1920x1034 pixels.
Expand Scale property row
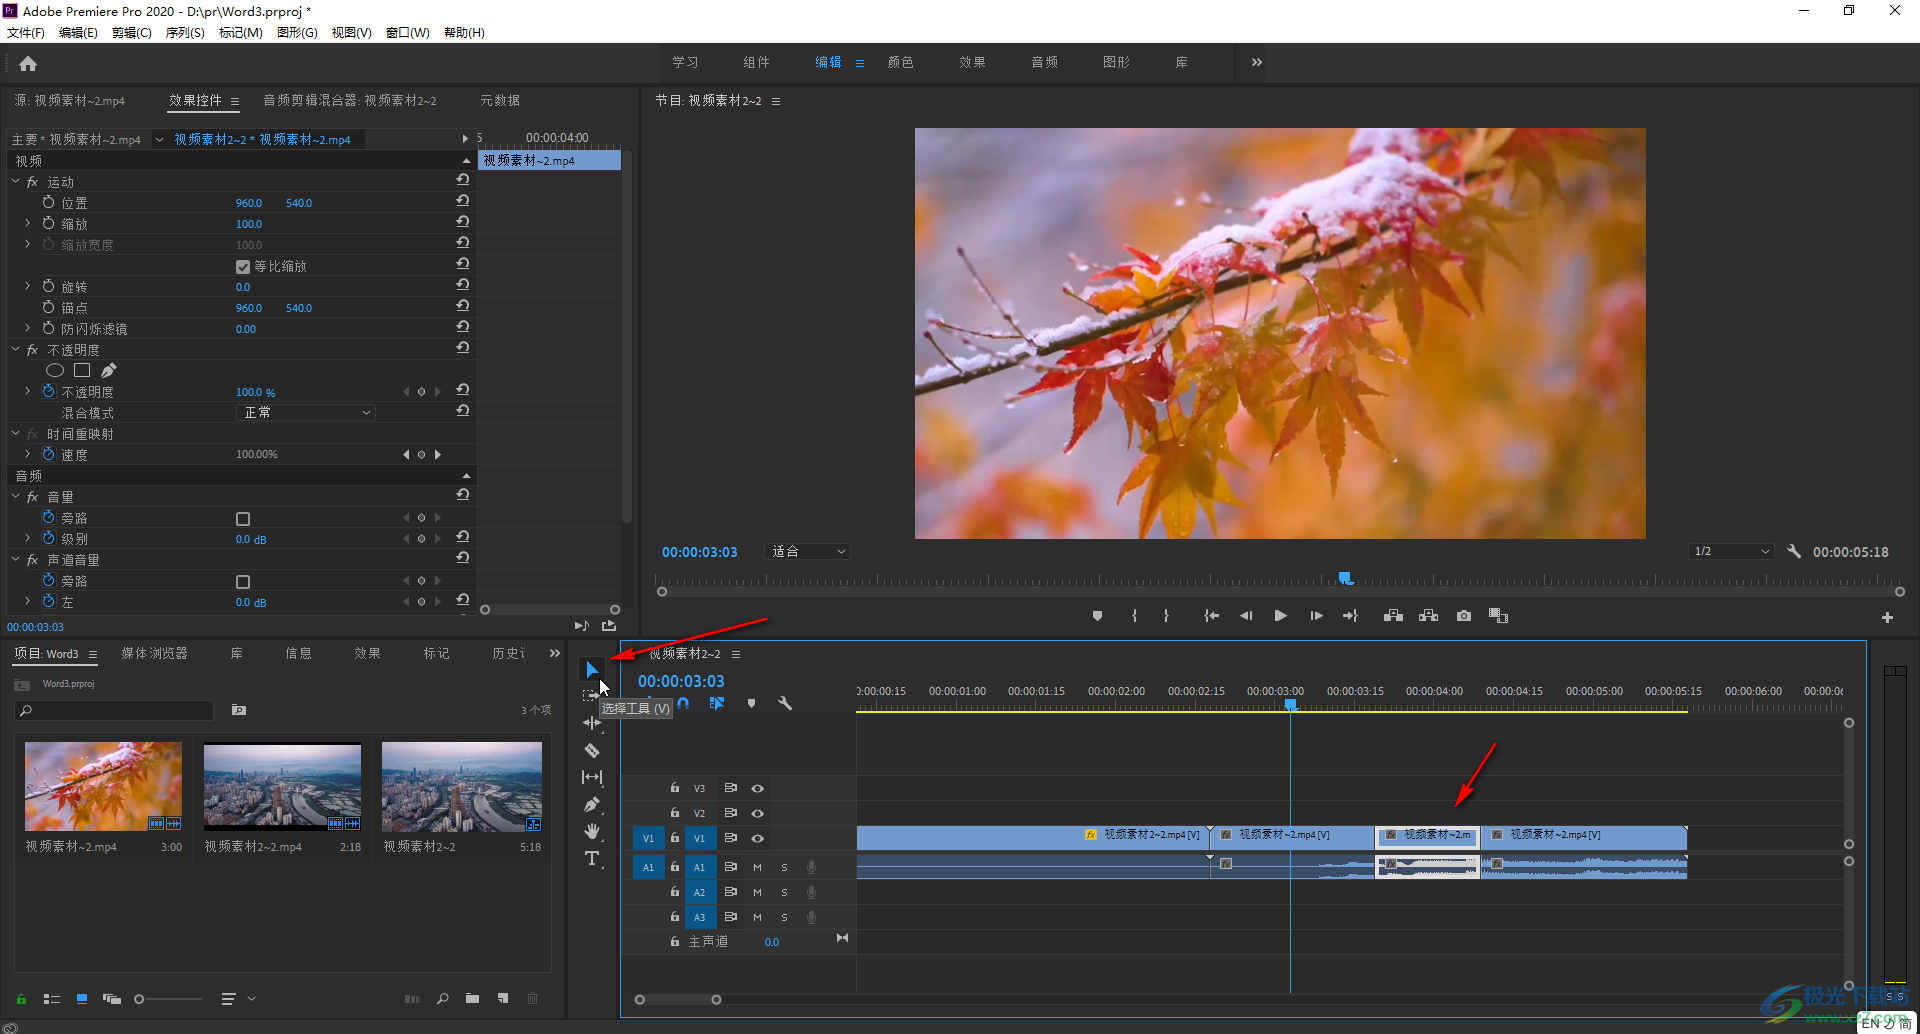[28, 224]
